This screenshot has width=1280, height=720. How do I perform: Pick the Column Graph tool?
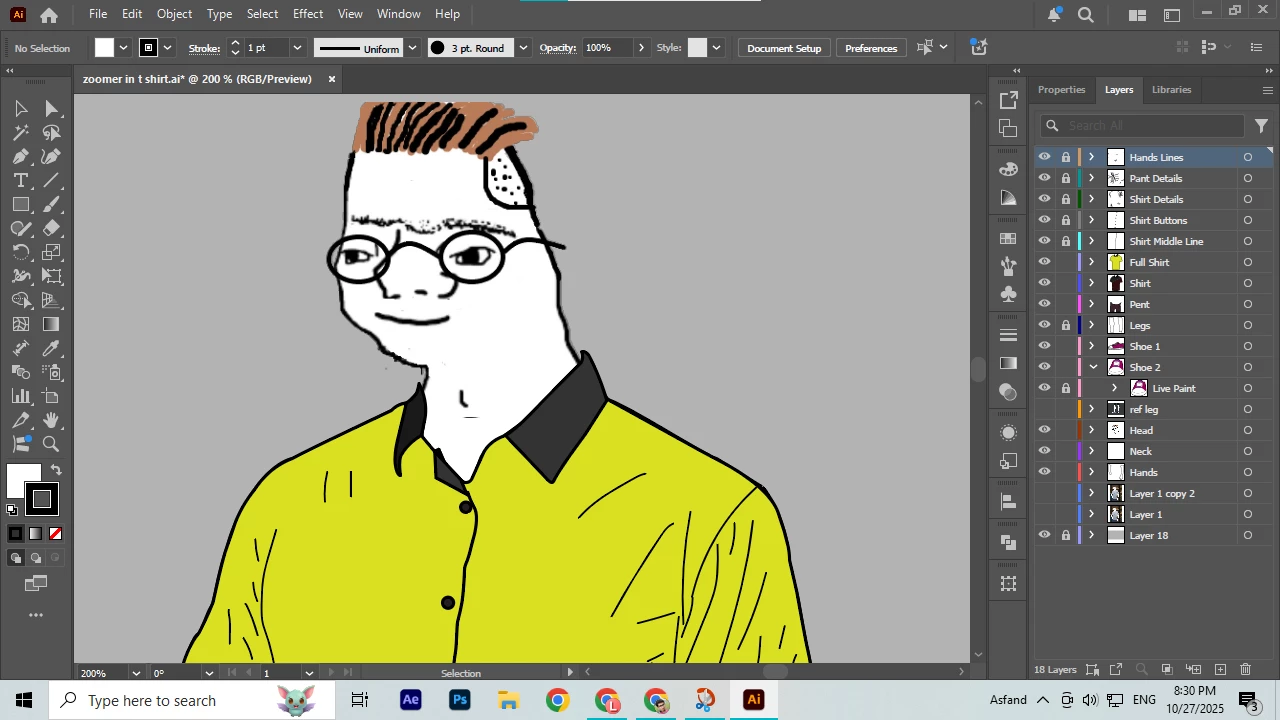pyautogui.click(x=21, y=396)
